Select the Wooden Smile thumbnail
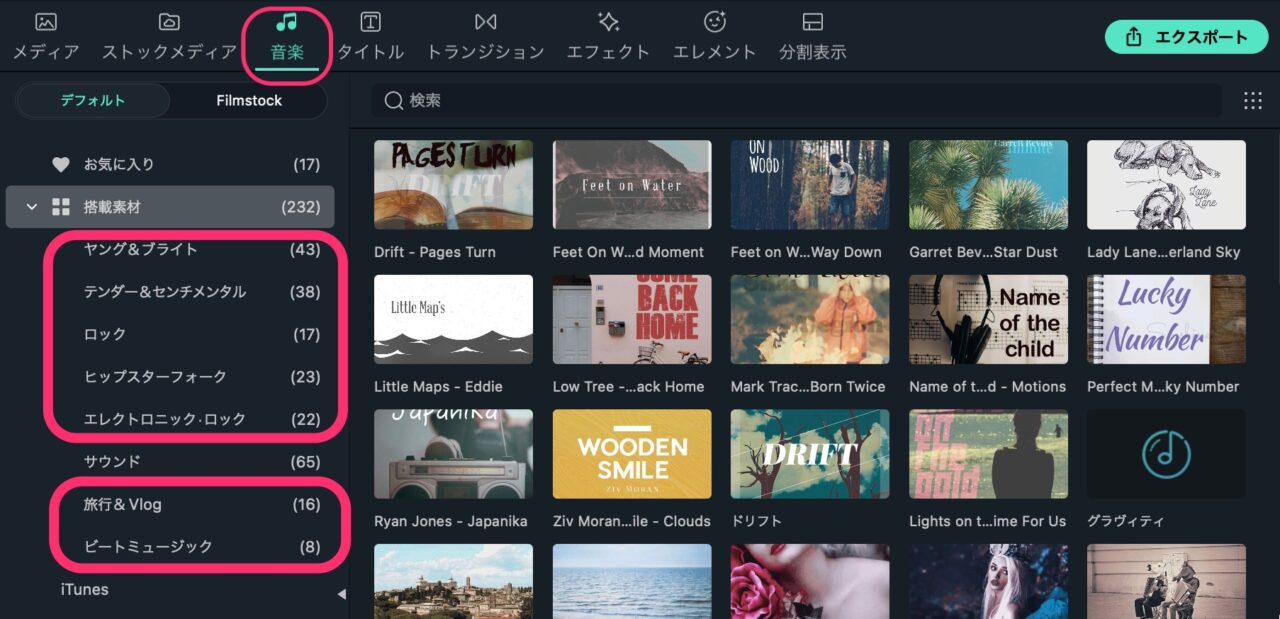This screenshot has height=619, width=1280. (632, 454)
